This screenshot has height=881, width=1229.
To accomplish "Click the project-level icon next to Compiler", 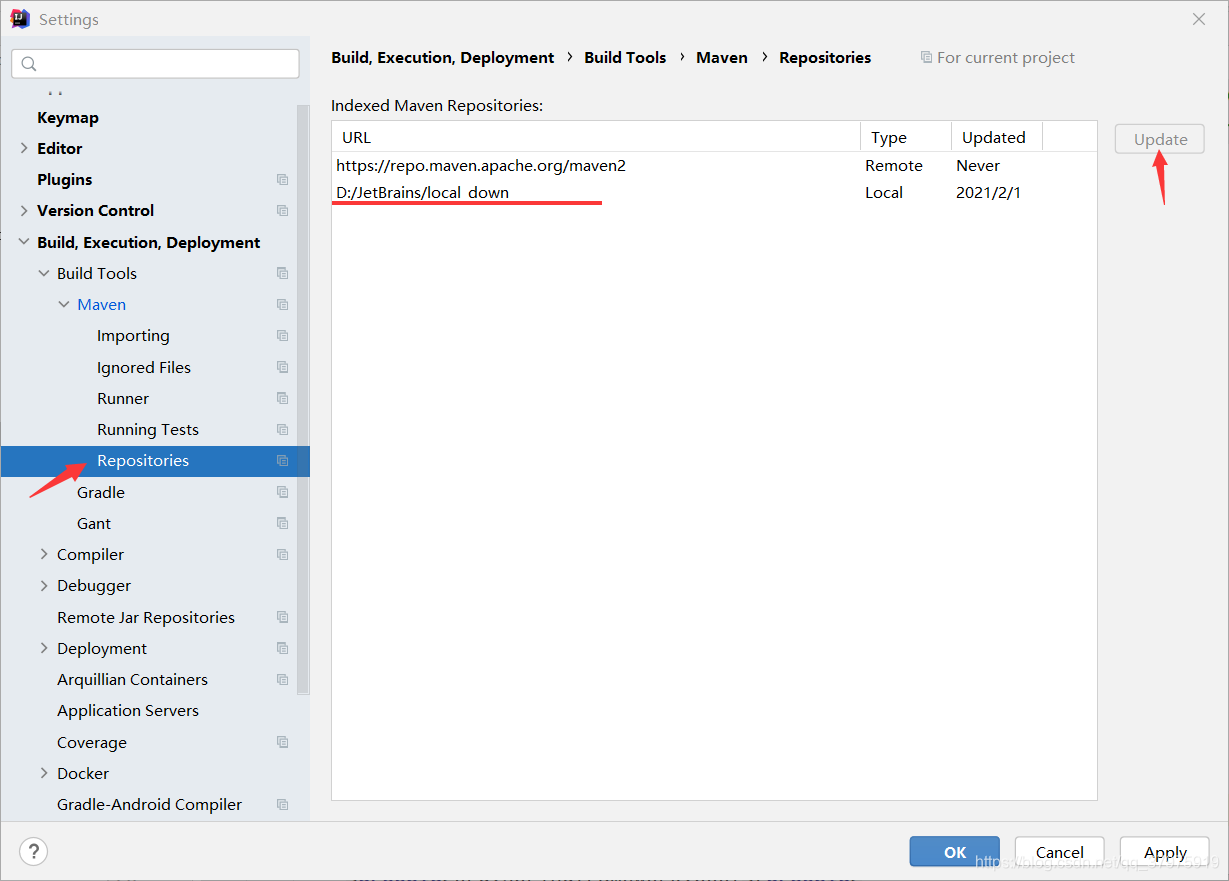I will point(282,555).
